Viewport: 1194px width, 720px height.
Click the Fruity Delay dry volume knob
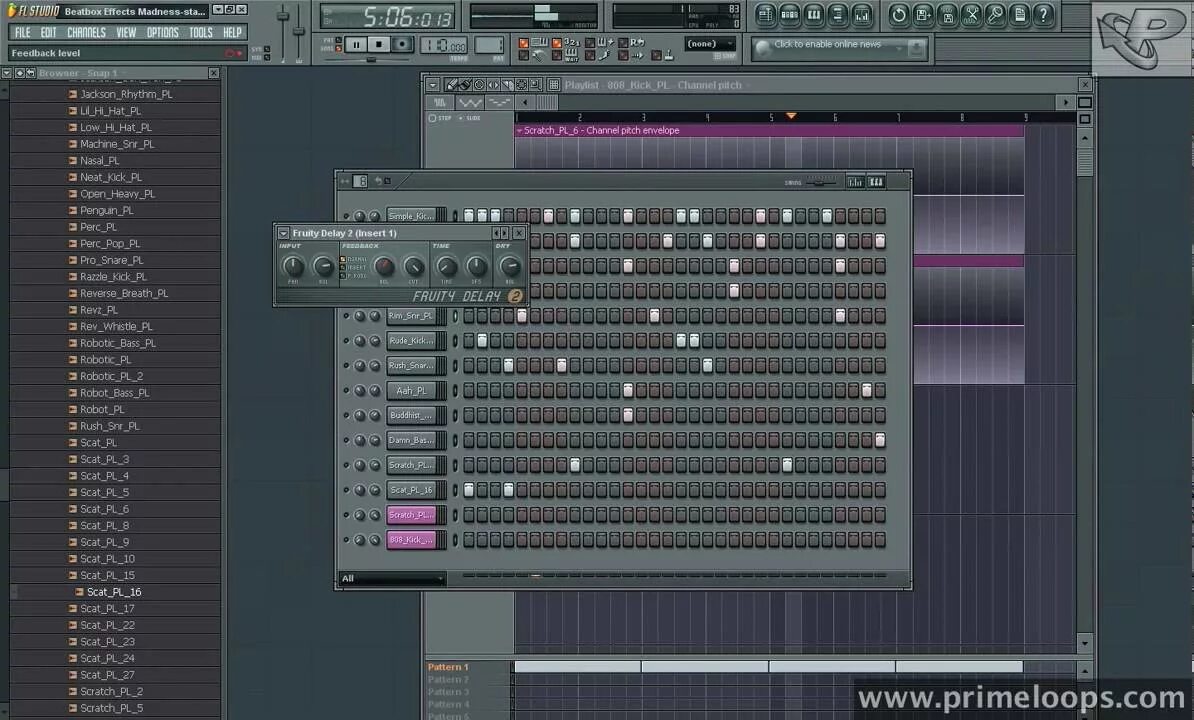(511, 266)
